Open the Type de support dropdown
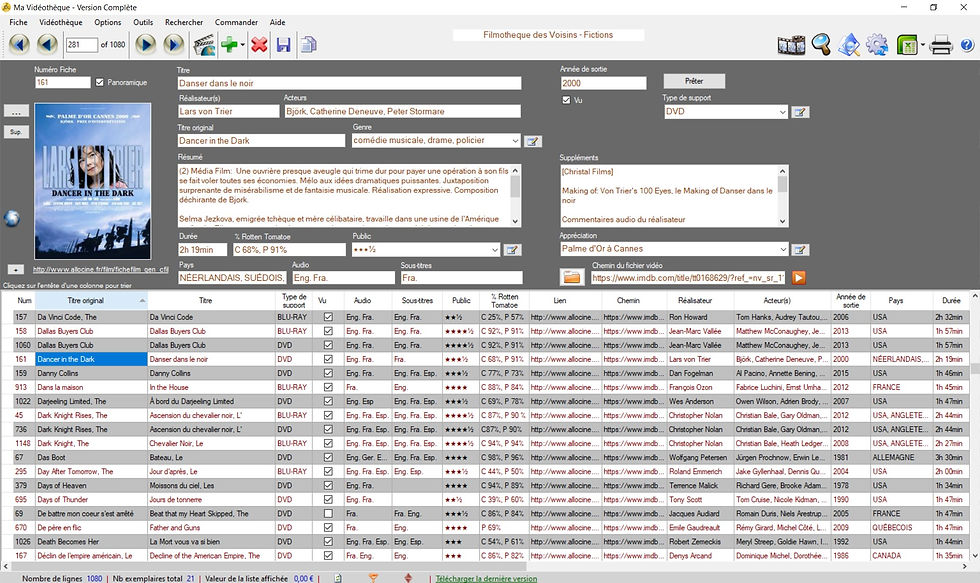The width and height of the screenshot is (980, 583). click(782, 112)
